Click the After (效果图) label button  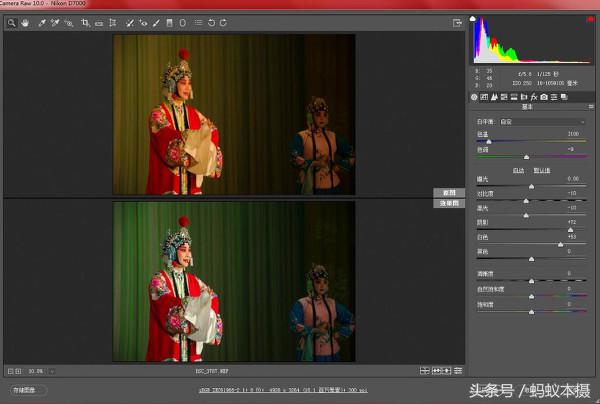tap(449, 204)
